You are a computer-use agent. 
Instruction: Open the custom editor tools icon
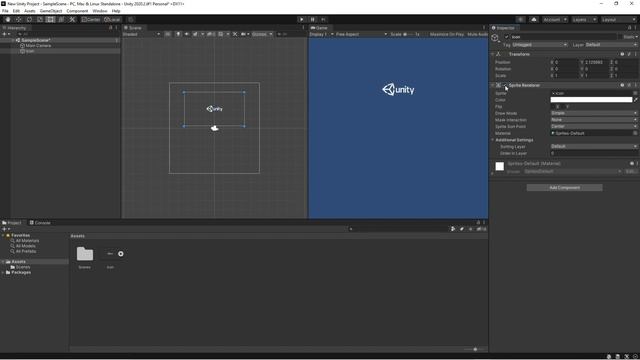click(x=72, y=20)
